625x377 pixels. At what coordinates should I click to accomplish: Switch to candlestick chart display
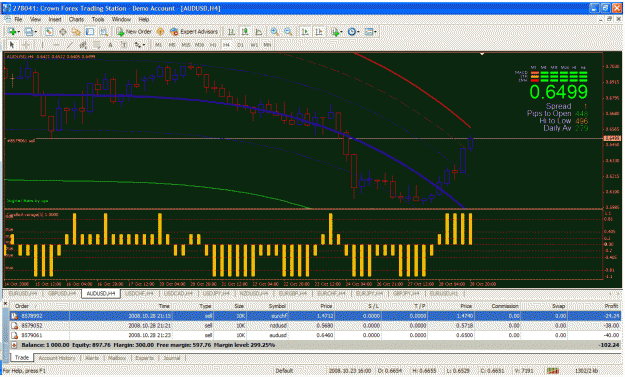[x=245, y=32]
